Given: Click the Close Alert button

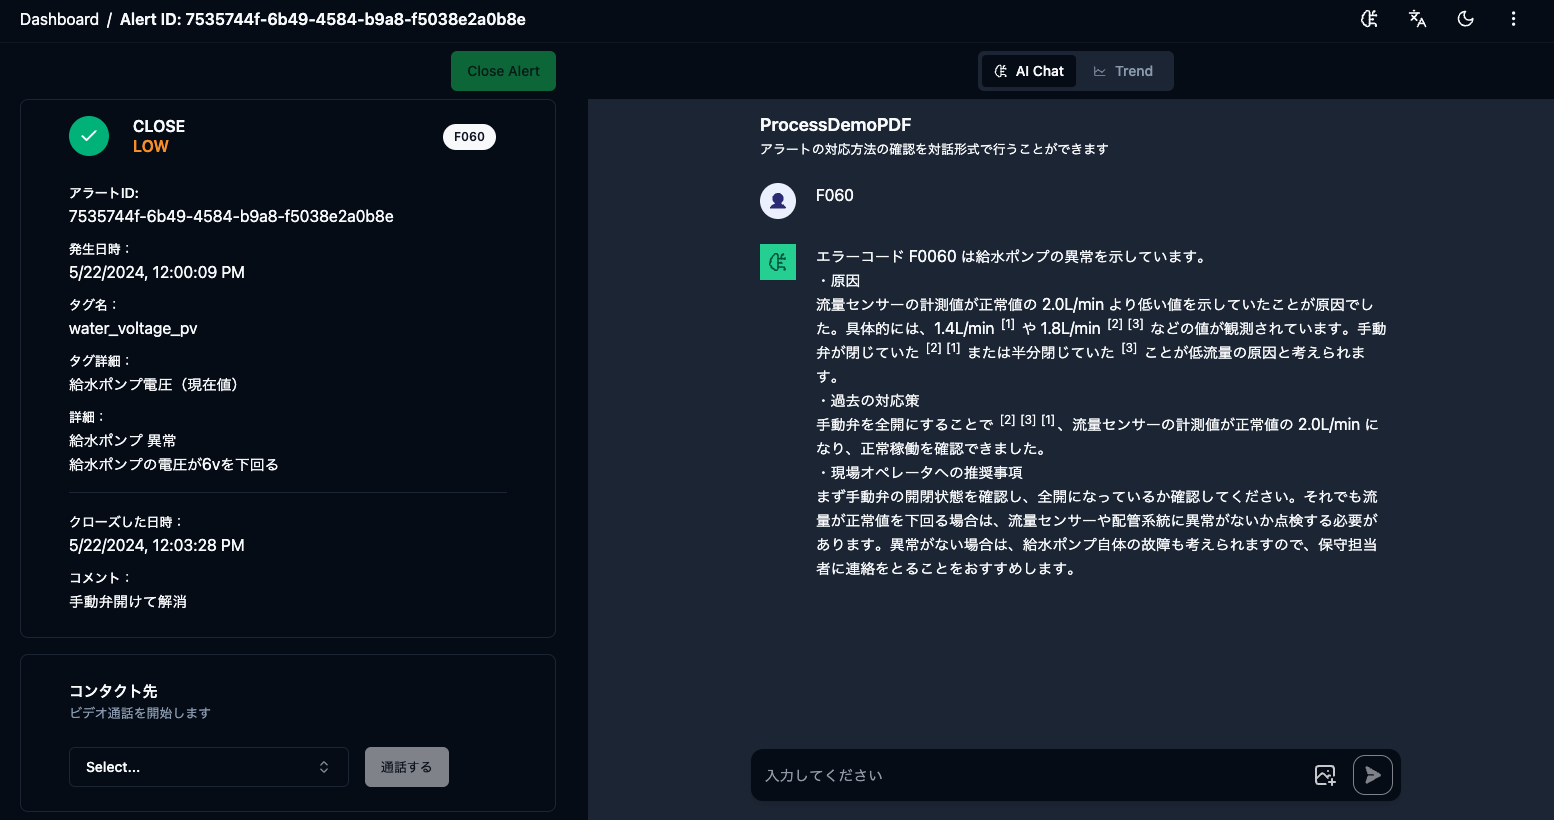Looking at the screenshot, I should [x=503, y=71].
